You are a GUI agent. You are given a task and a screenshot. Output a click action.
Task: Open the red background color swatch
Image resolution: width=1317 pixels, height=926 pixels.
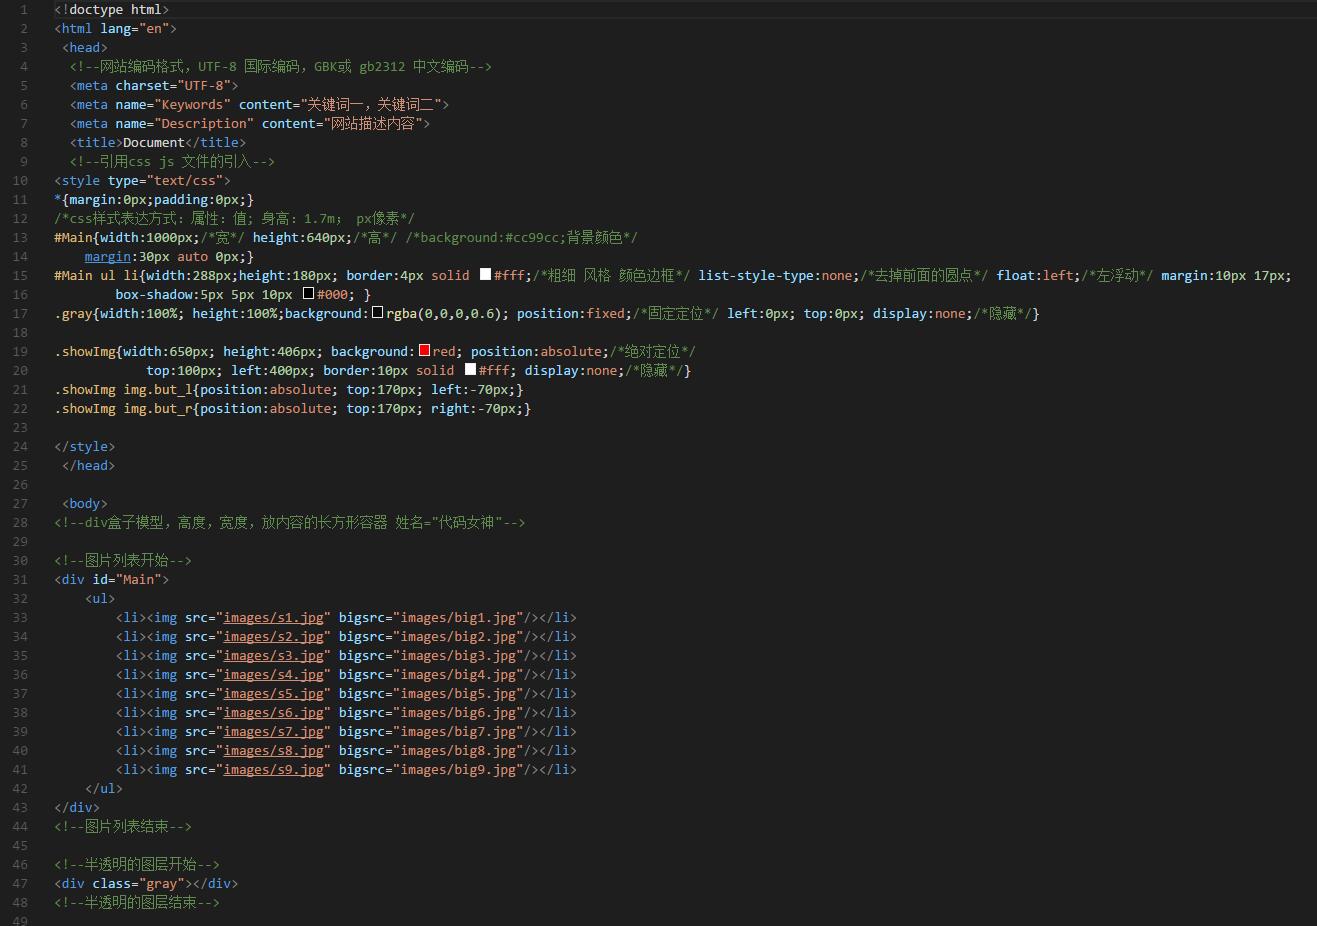(x=424, y=351)
